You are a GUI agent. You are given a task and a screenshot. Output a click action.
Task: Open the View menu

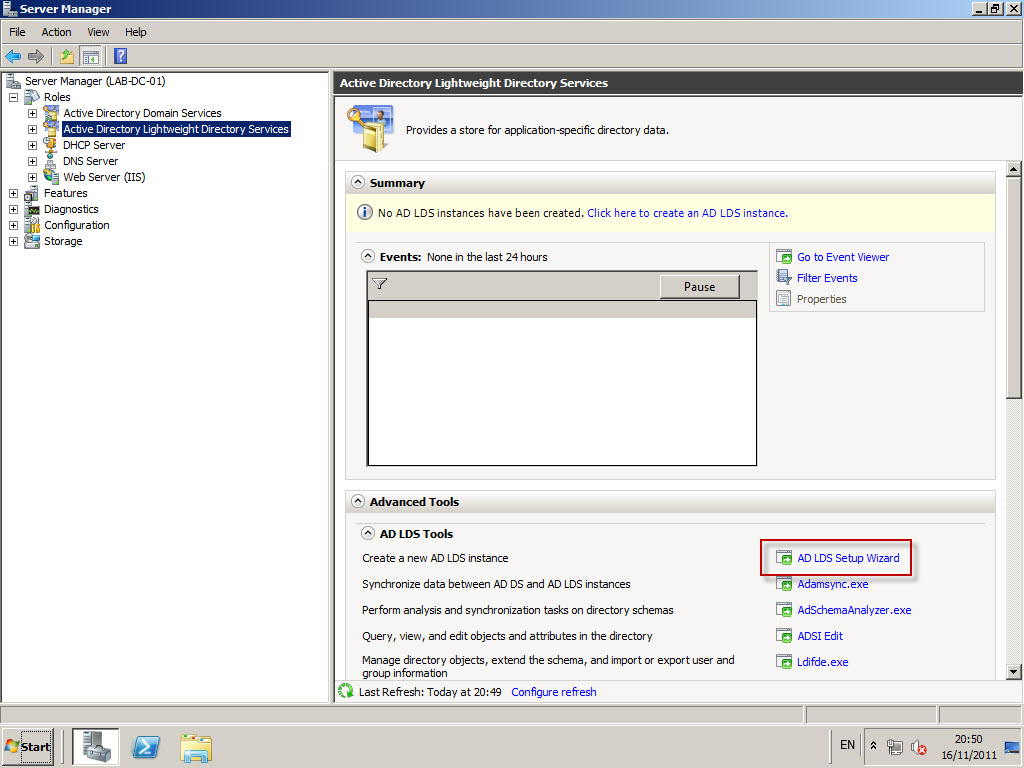(x=98, y=32)
